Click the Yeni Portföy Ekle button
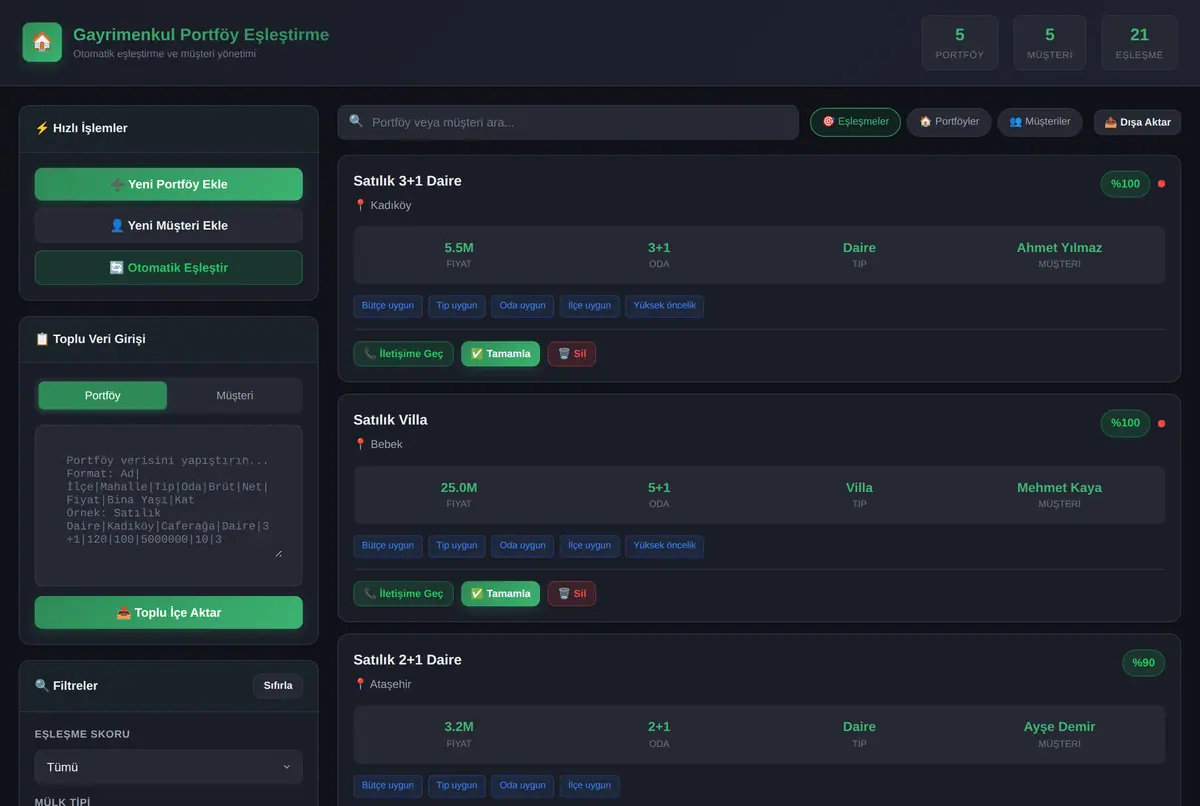The width and height of the screenshot is (1200, 806). tap(168, 184)
